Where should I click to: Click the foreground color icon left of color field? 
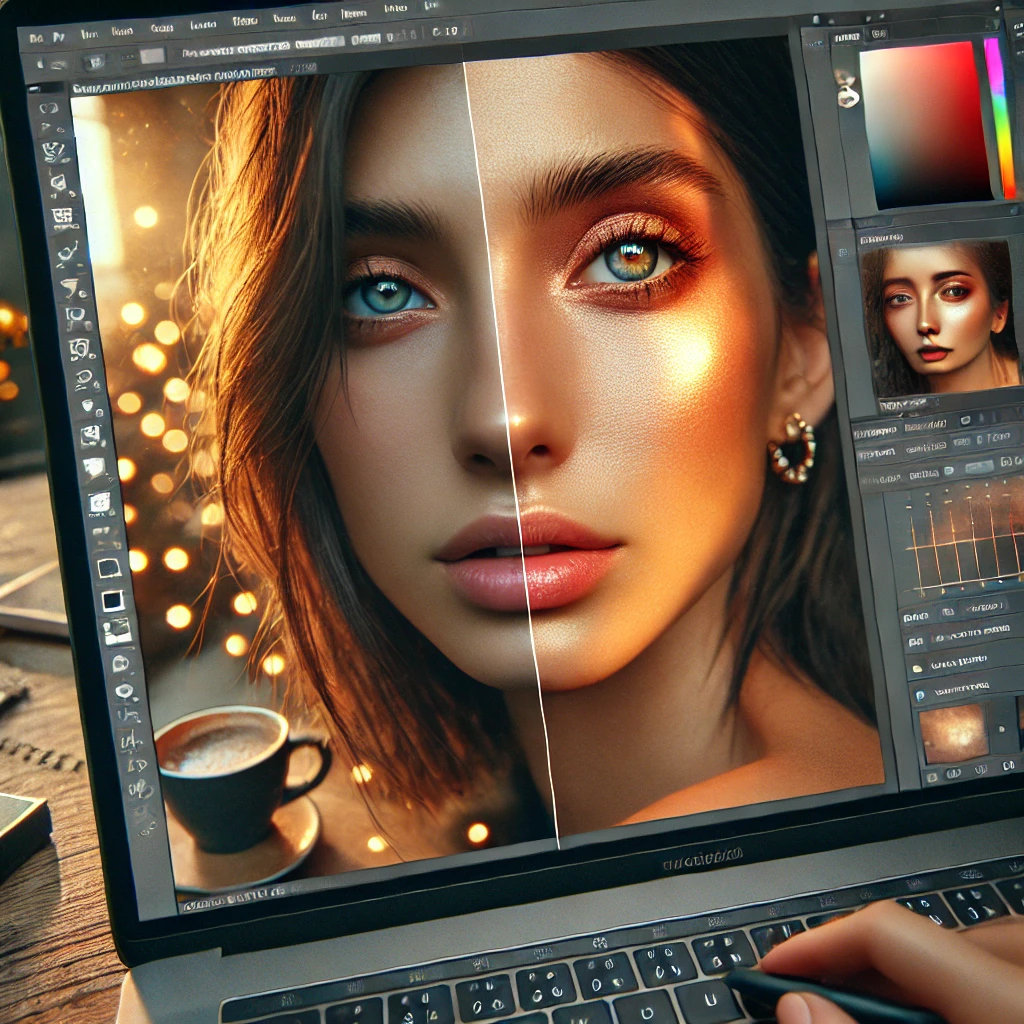(848, 93)
